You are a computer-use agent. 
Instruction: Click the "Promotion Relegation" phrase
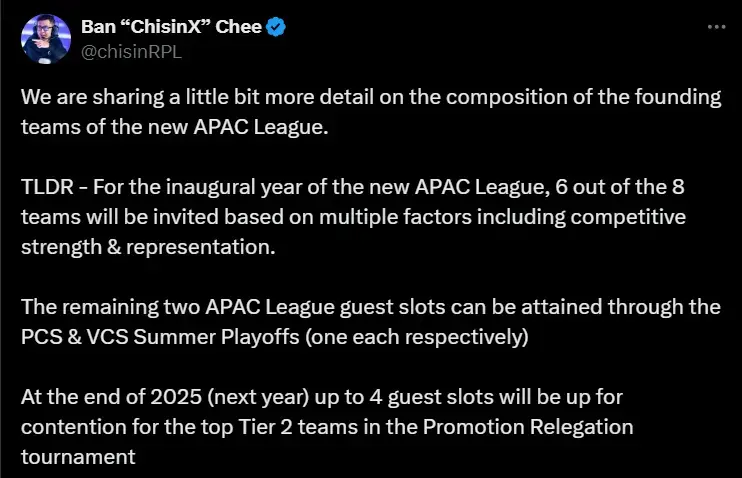click(528, 427)
